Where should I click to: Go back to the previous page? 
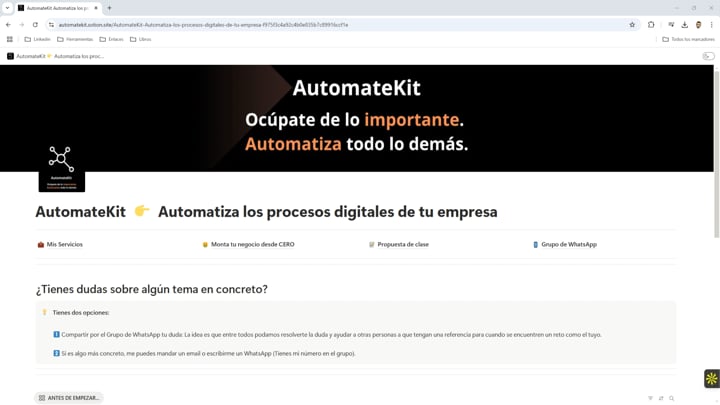[8, 25]
